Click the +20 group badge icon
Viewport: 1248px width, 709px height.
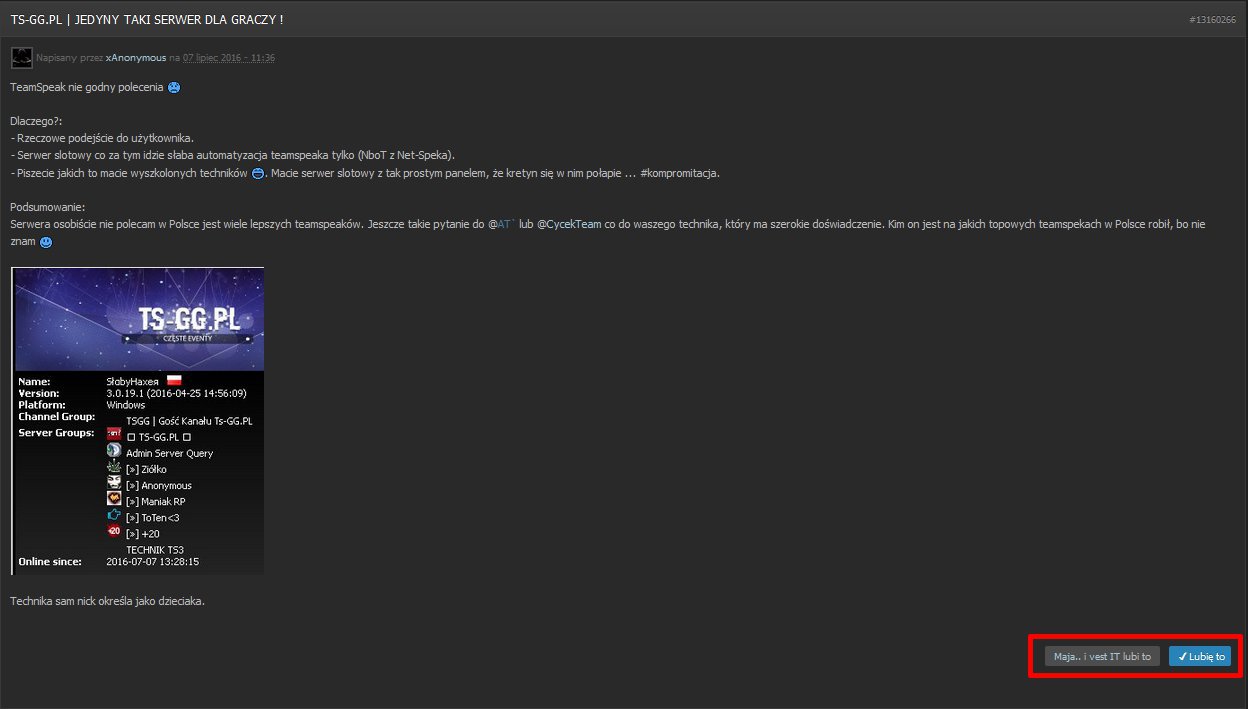click(x=114, y=532)
